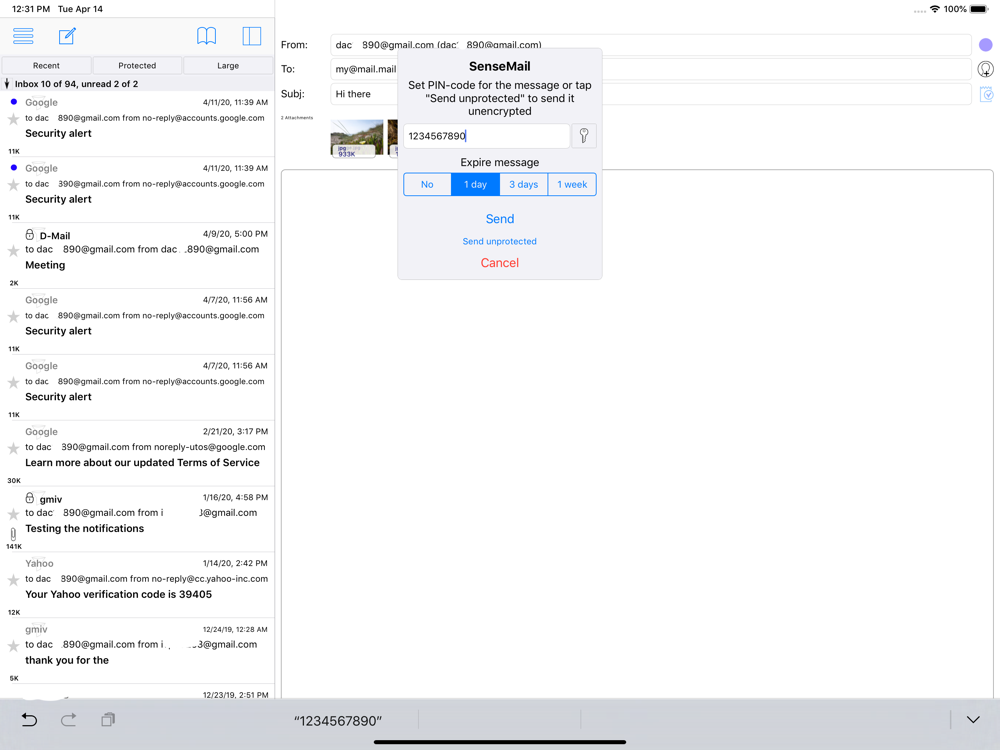Open the 4/7/20 11:56 AM first Security alert

[137, 321]
